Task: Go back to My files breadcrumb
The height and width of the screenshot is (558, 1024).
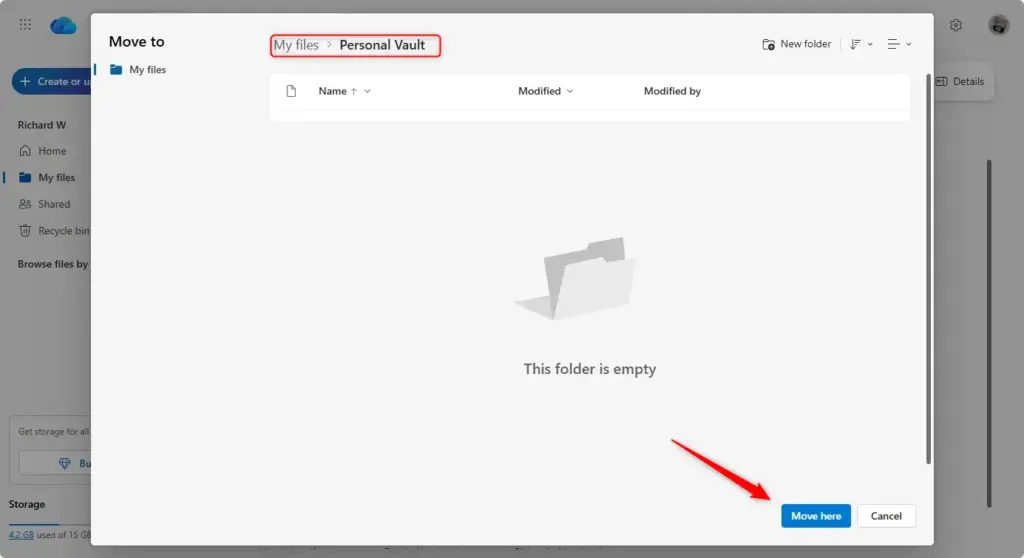Action: 296,45
